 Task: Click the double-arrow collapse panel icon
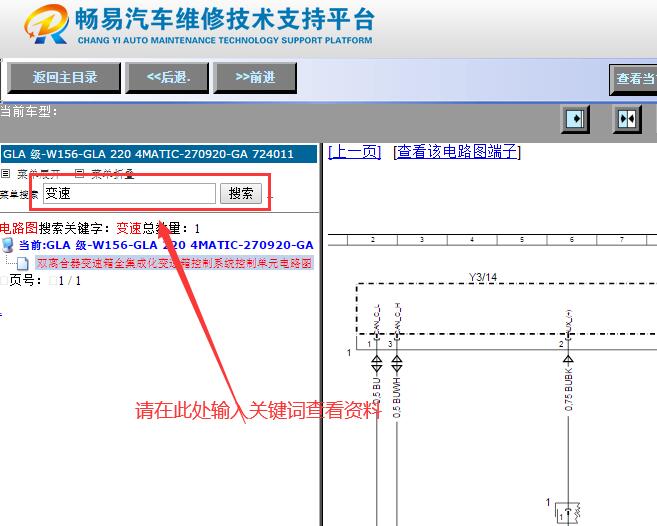pos(627,119)
